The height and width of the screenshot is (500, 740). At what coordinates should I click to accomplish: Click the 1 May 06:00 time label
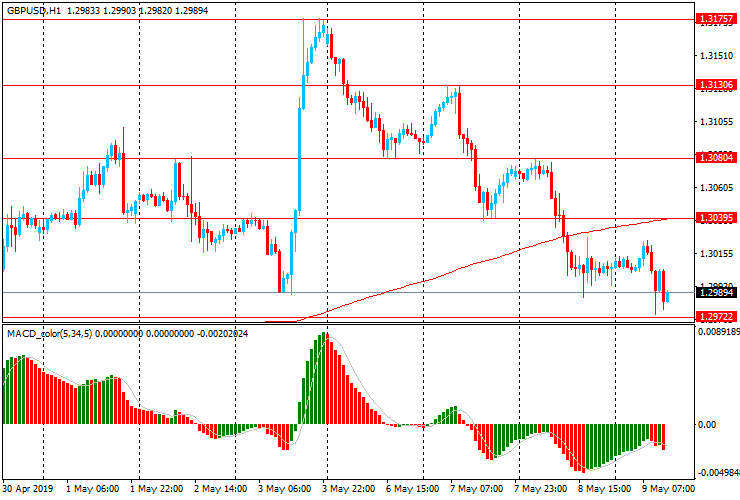point(92,488)
